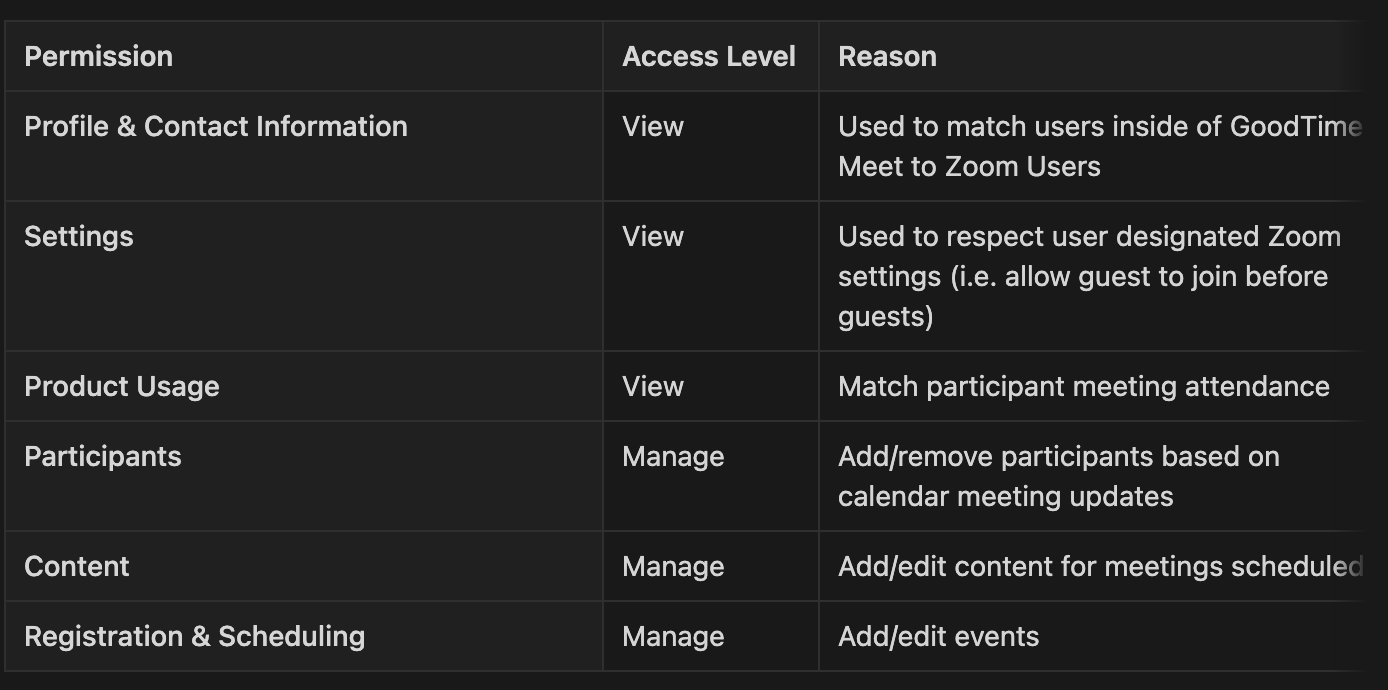1388x690 pixels.
Task: Click View access level for Profile & Contact Information
Action: (653, 127)
